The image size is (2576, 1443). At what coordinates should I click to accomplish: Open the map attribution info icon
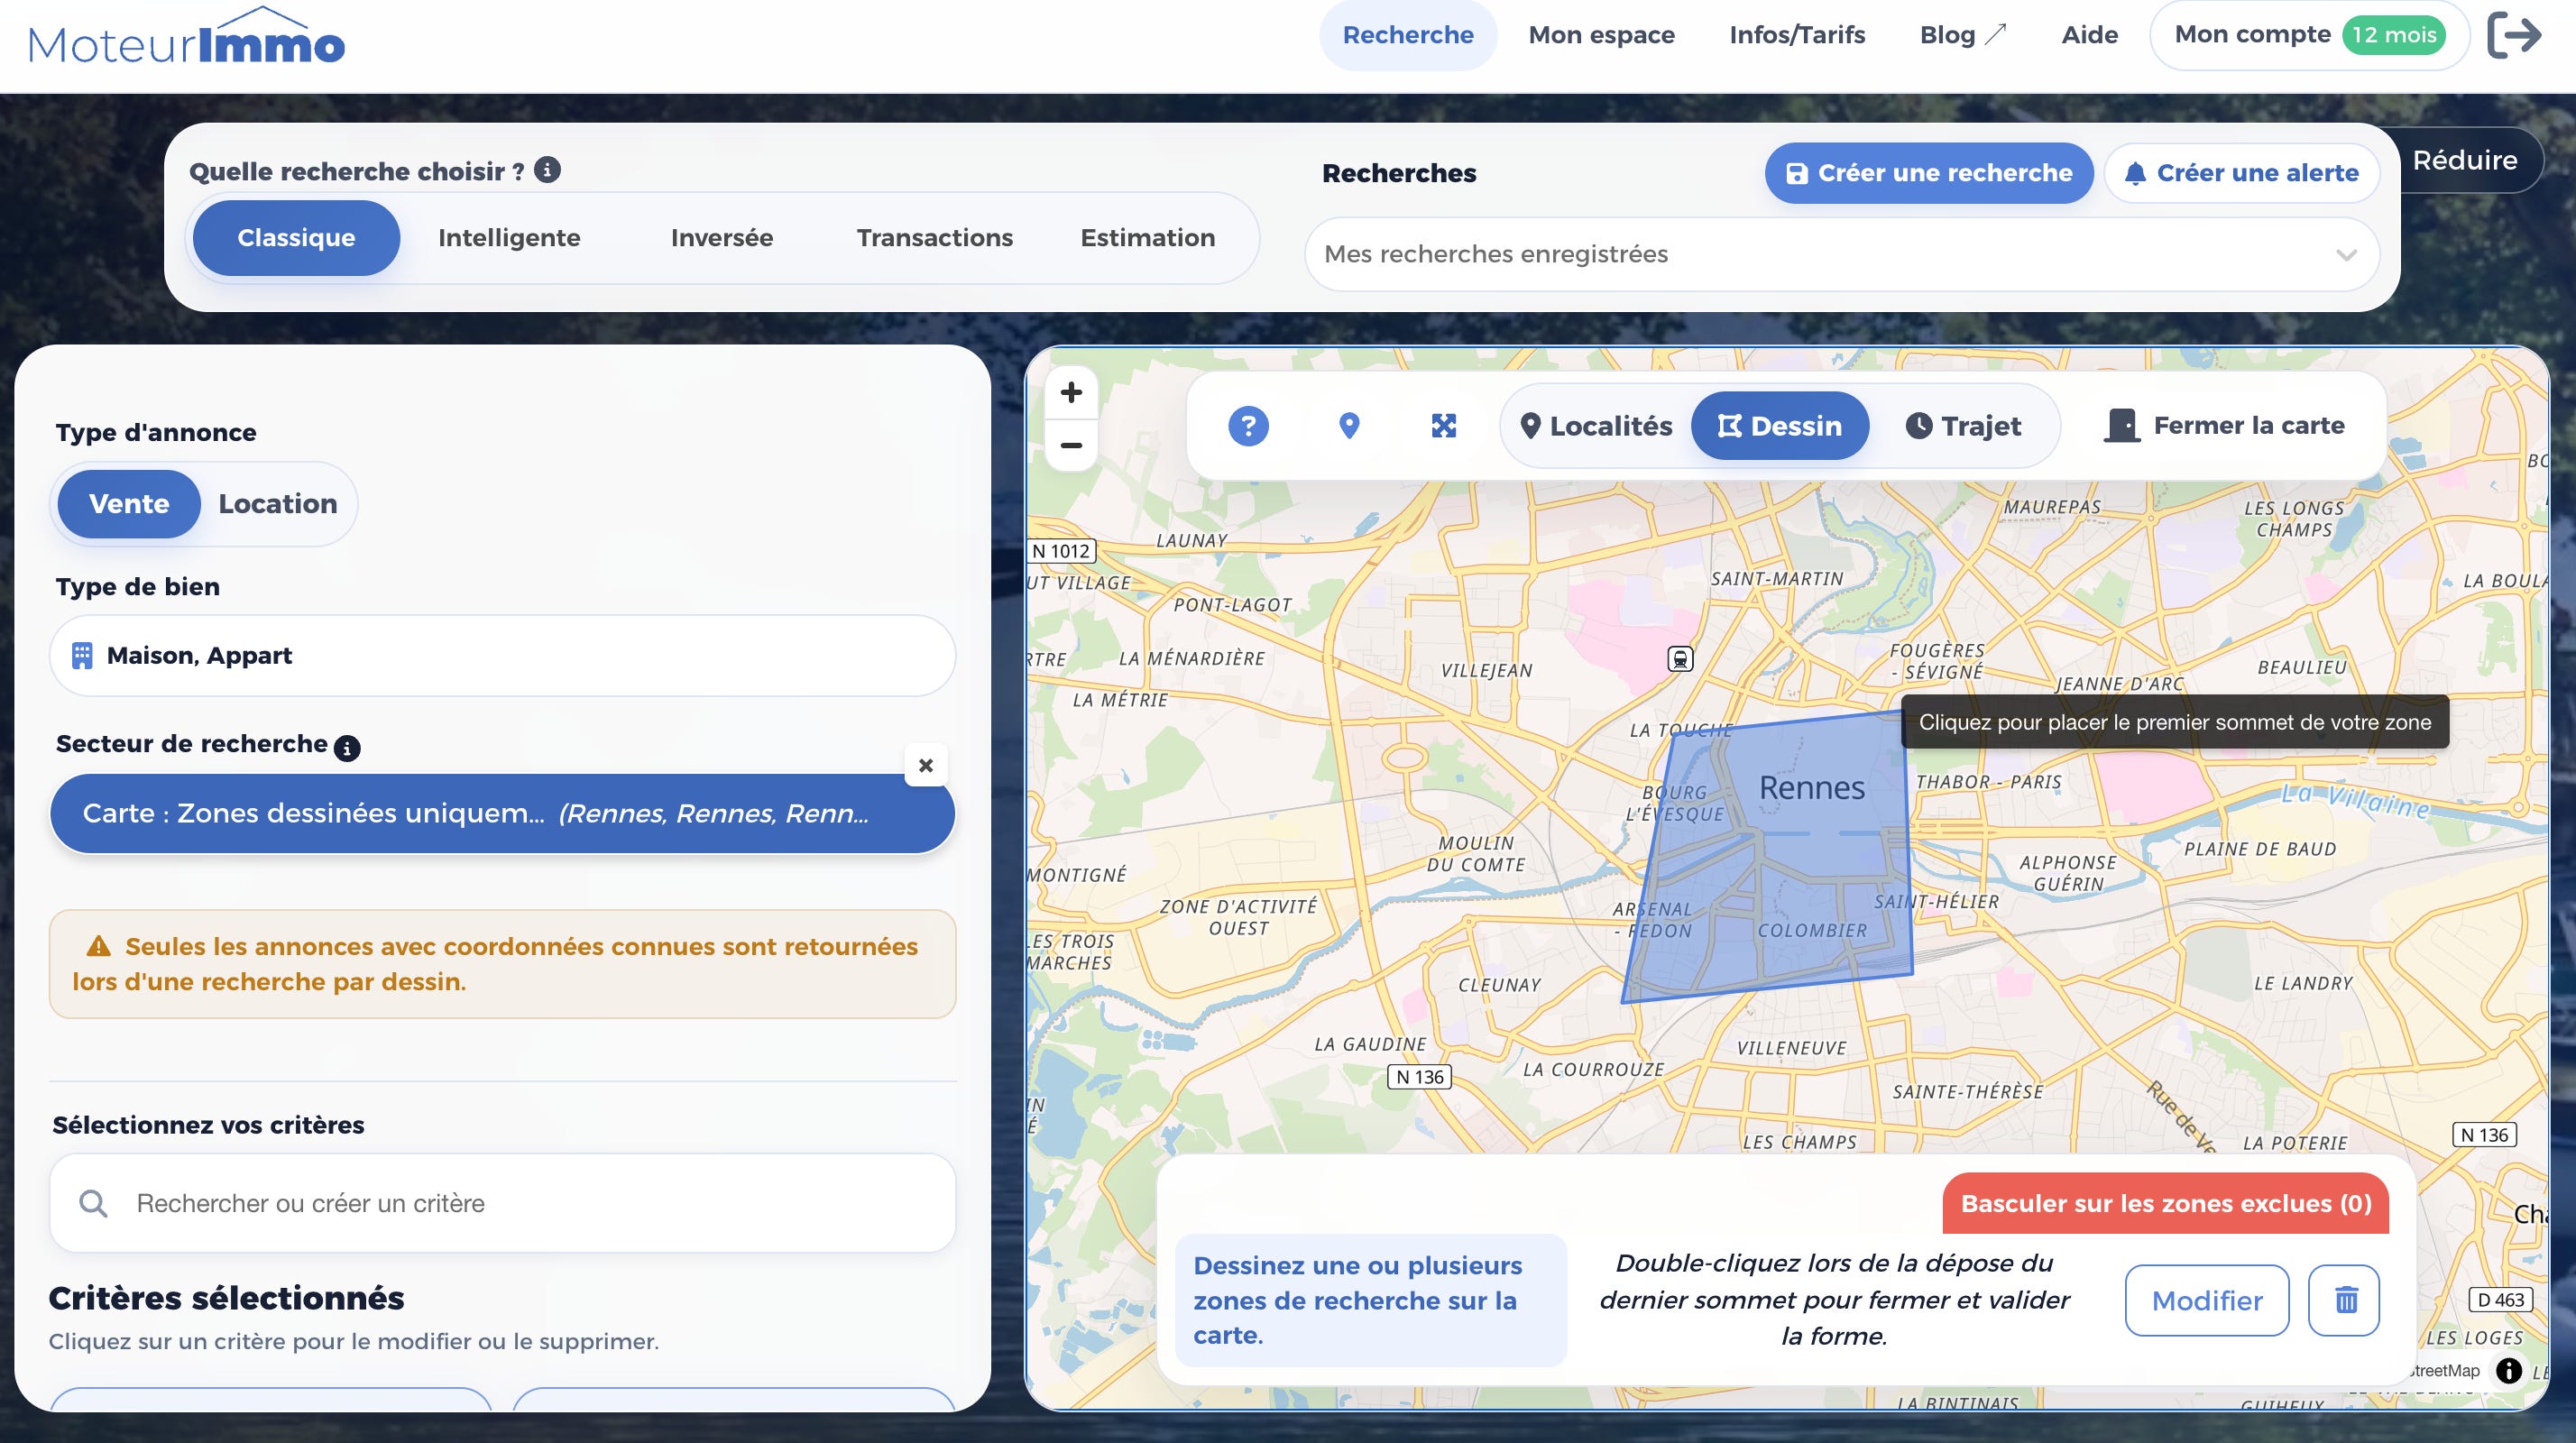pyautogui.click(x=2508, y=1370)
